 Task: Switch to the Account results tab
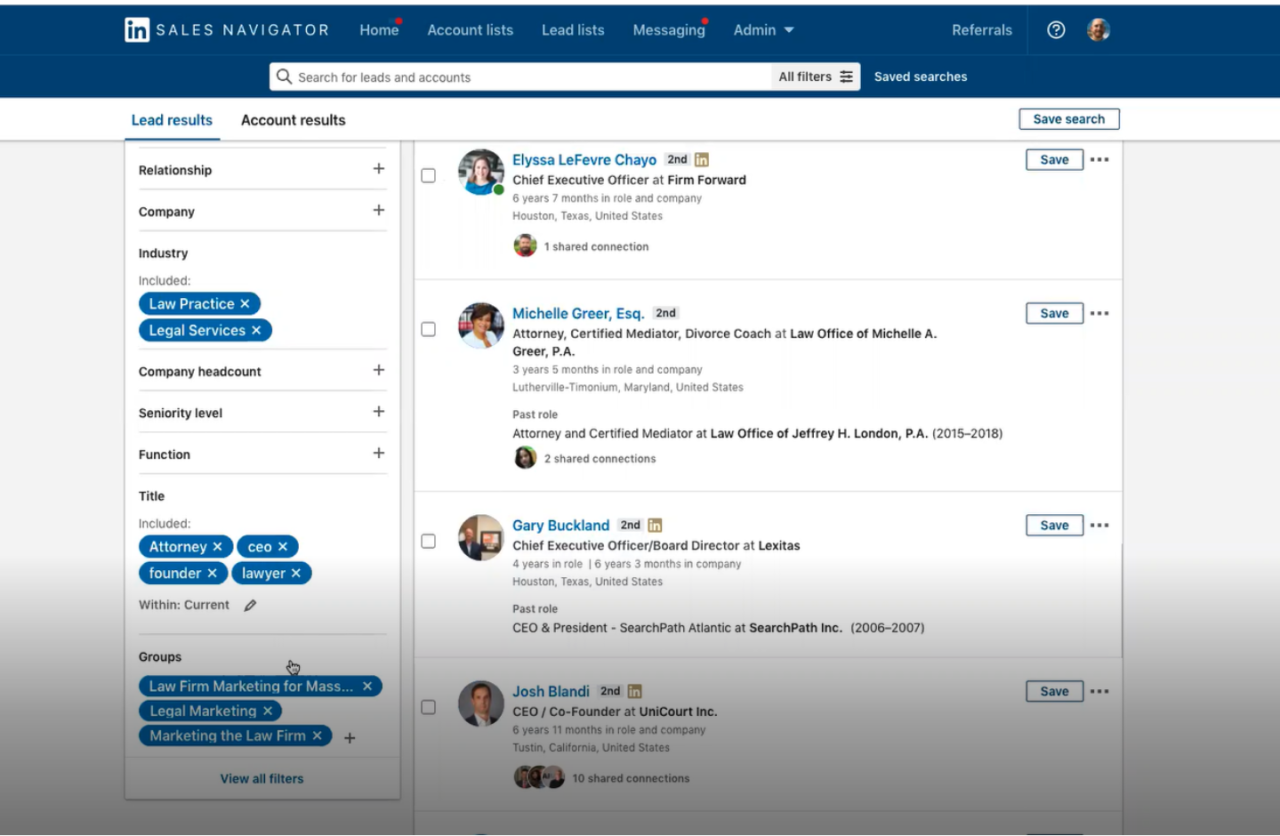[x=292, y=119]
